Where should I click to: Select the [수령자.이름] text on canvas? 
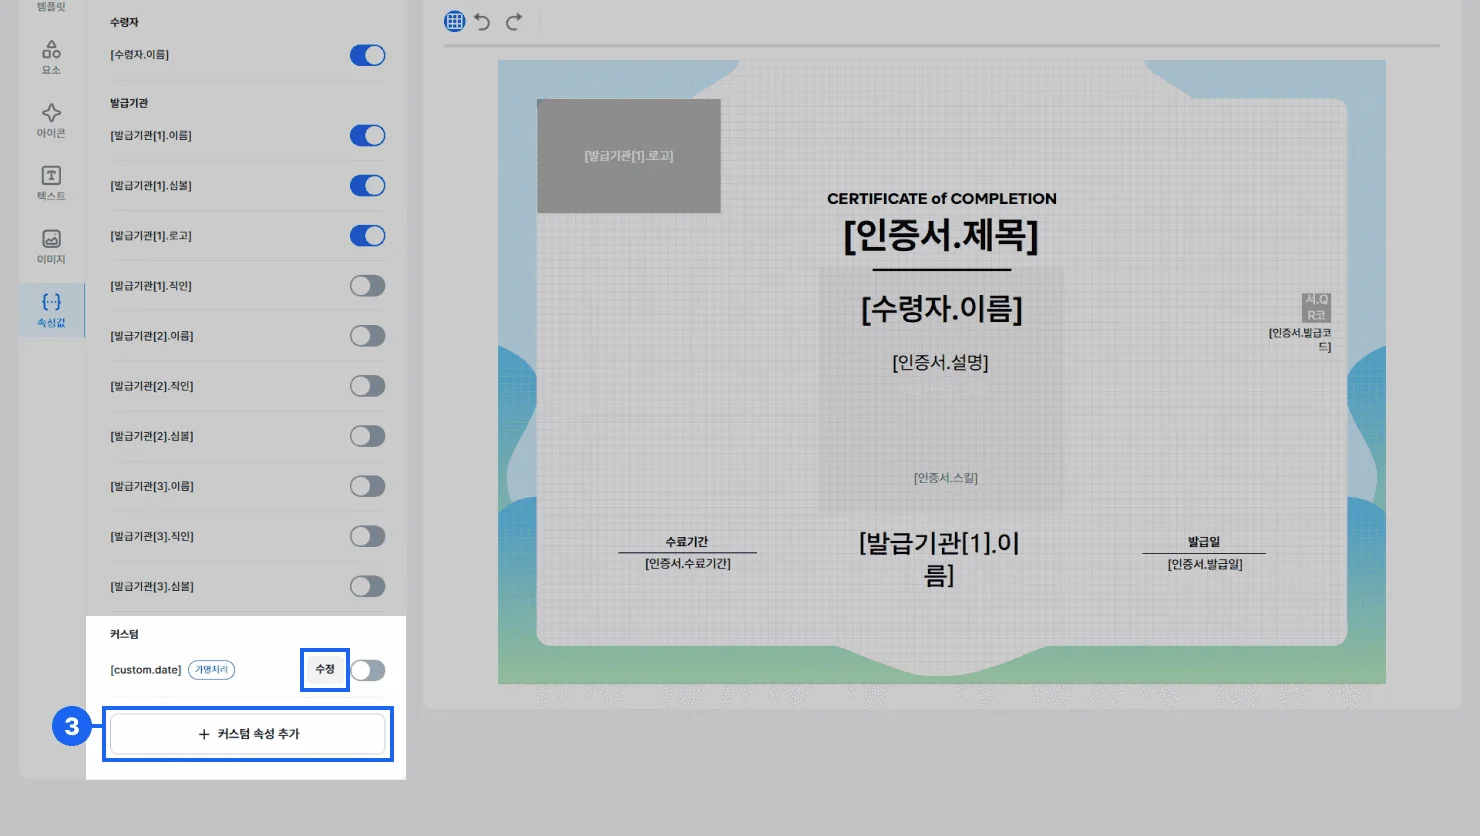tap(941, 309)
